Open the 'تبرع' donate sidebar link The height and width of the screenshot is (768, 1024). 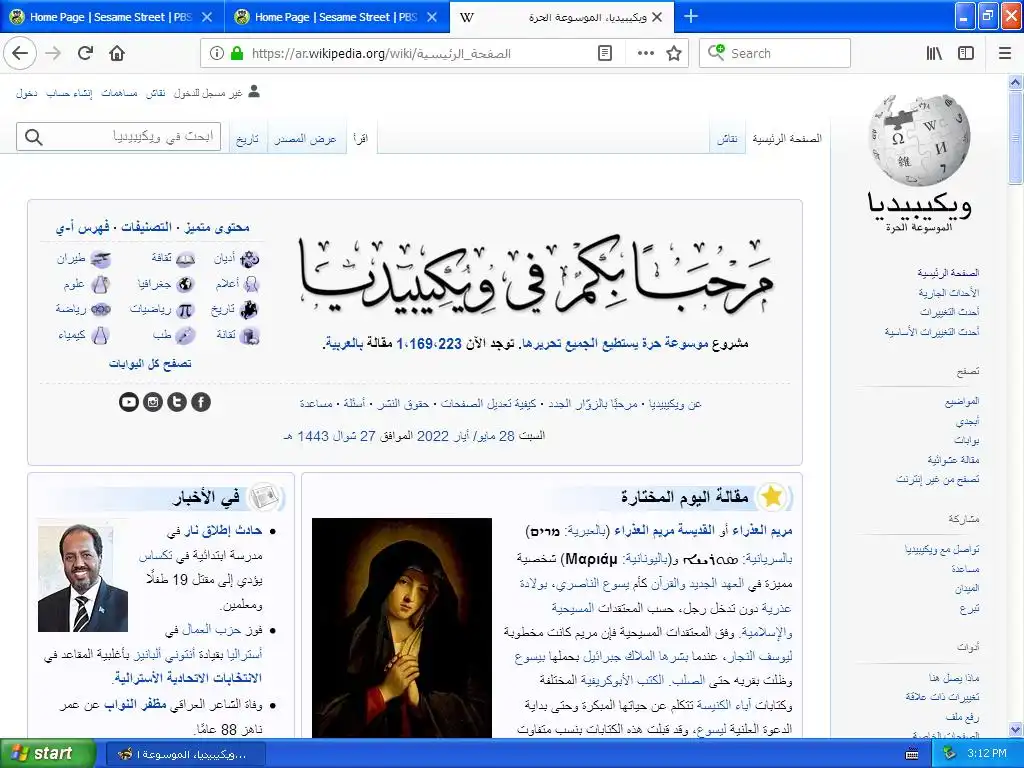pyautogui.click(x=969, y=609)
